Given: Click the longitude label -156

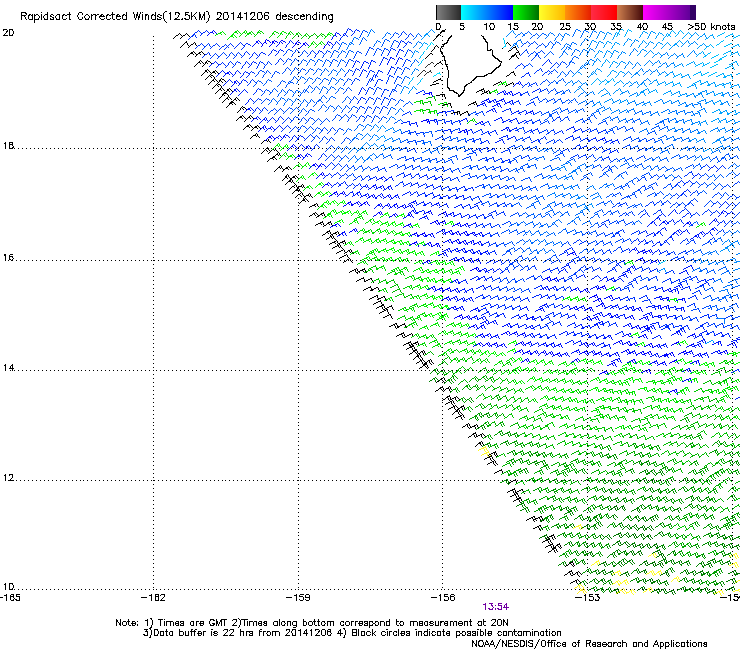Looking at the screenshot, I should tap(443, 598).
